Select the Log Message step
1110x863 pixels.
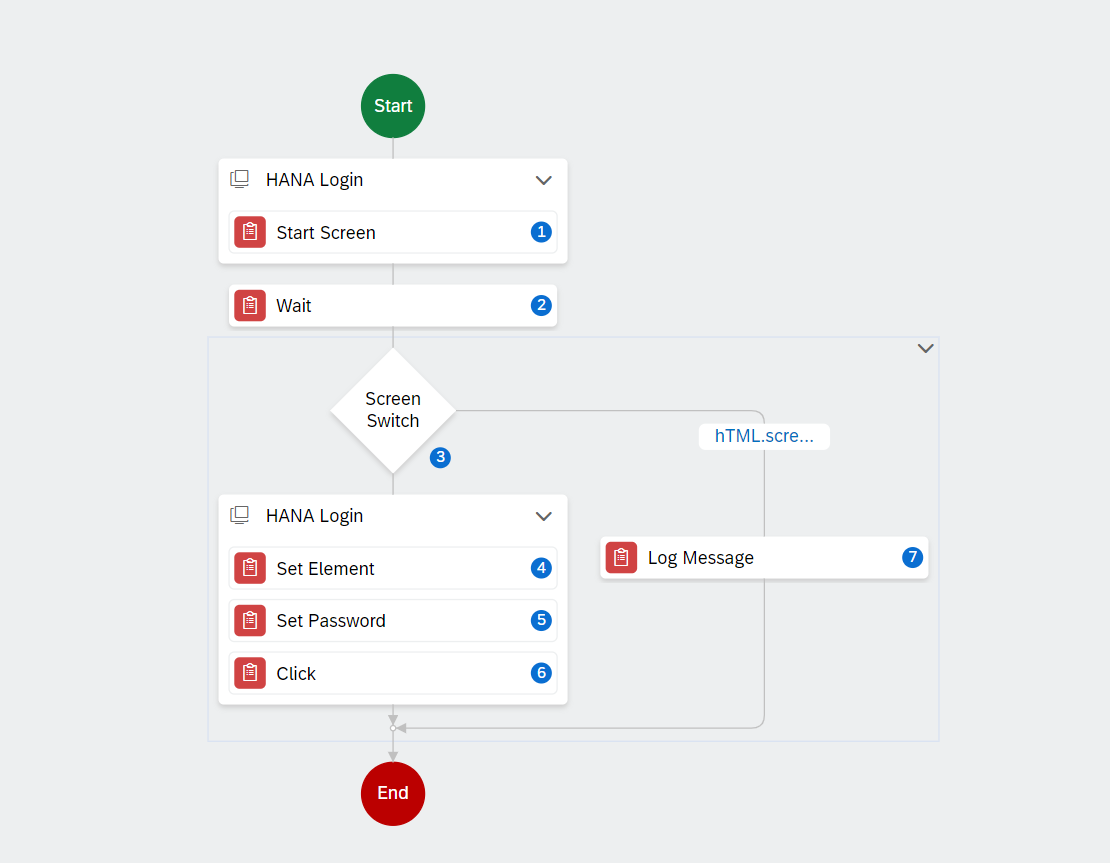click(765, 558)
